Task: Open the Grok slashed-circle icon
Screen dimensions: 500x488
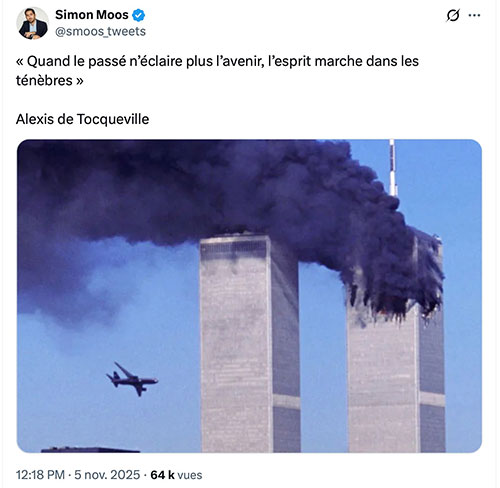Action: [453, 15]
